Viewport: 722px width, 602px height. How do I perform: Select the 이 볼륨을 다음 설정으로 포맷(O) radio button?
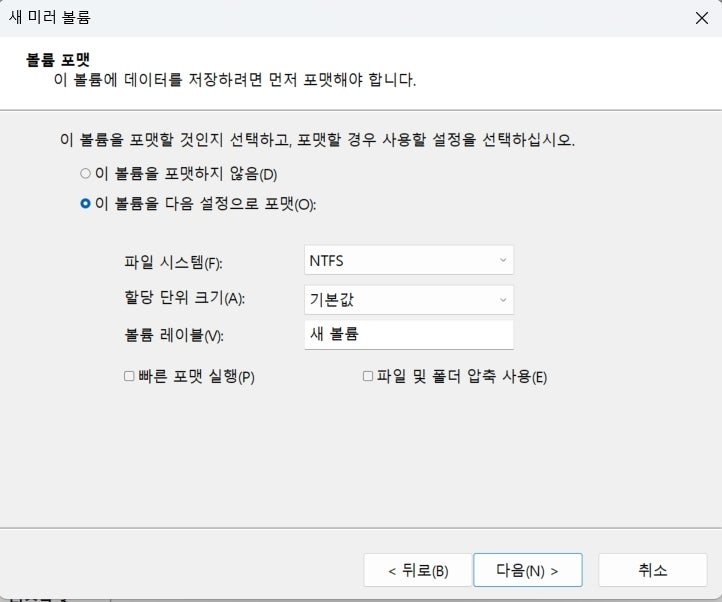85,203
